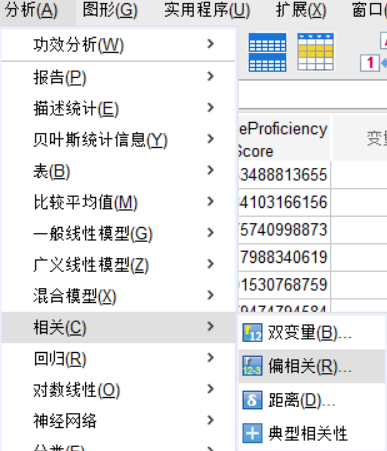Open the 广义线性模型(Z) submenu

[118, 264]
